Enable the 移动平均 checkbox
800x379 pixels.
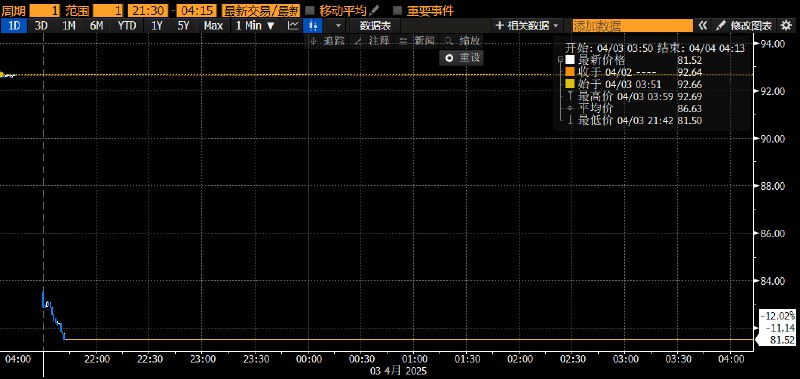309,10
